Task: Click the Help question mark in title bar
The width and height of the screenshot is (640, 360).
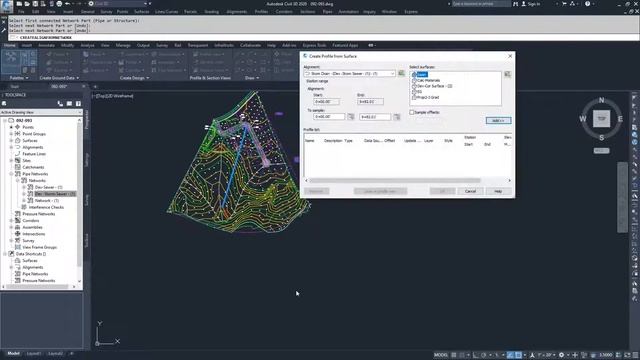Action: point(587,4)
